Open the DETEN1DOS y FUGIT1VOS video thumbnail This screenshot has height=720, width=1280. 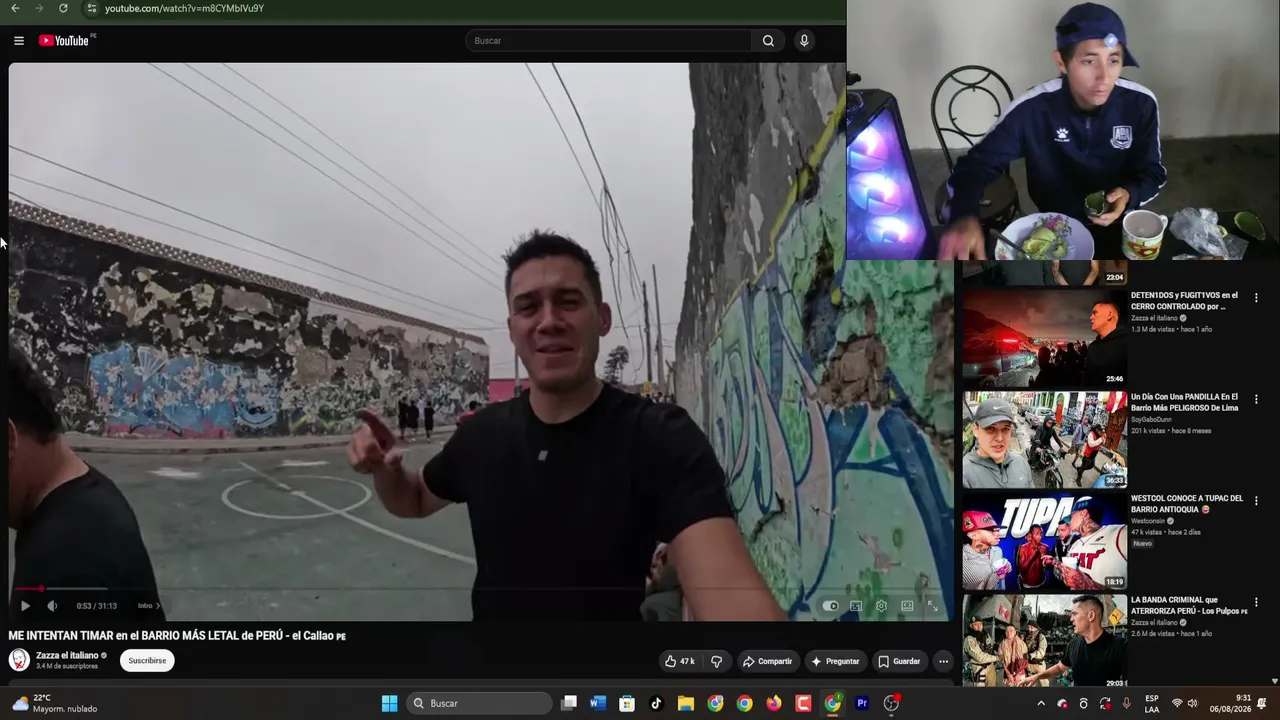point(1045,339)
